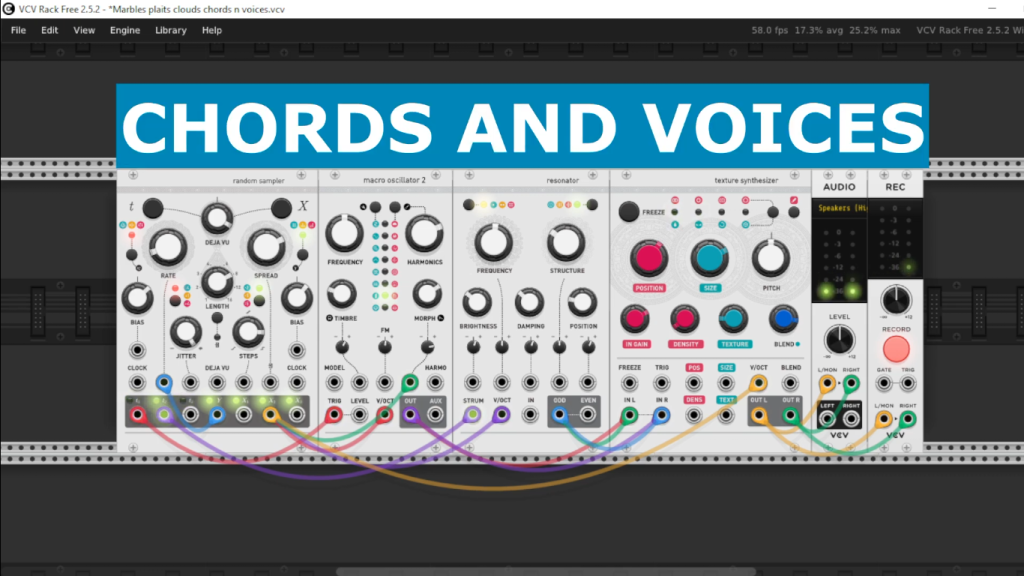Click the red RECORD button
The height and width of the screenshot is (576, 1024).
[x=895, y=349]
